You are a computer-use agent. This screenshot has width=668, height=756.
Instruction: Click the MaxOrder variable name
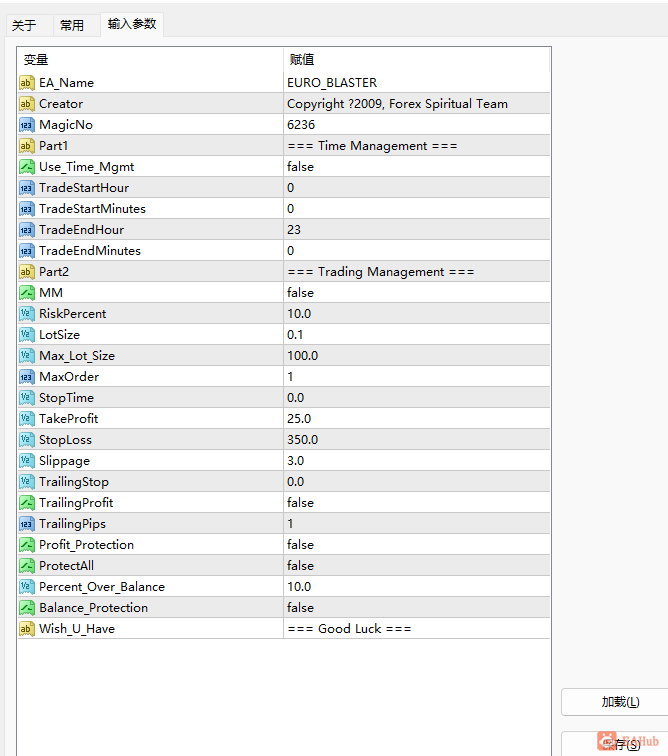pyautogui.click(x=69, y=377)
